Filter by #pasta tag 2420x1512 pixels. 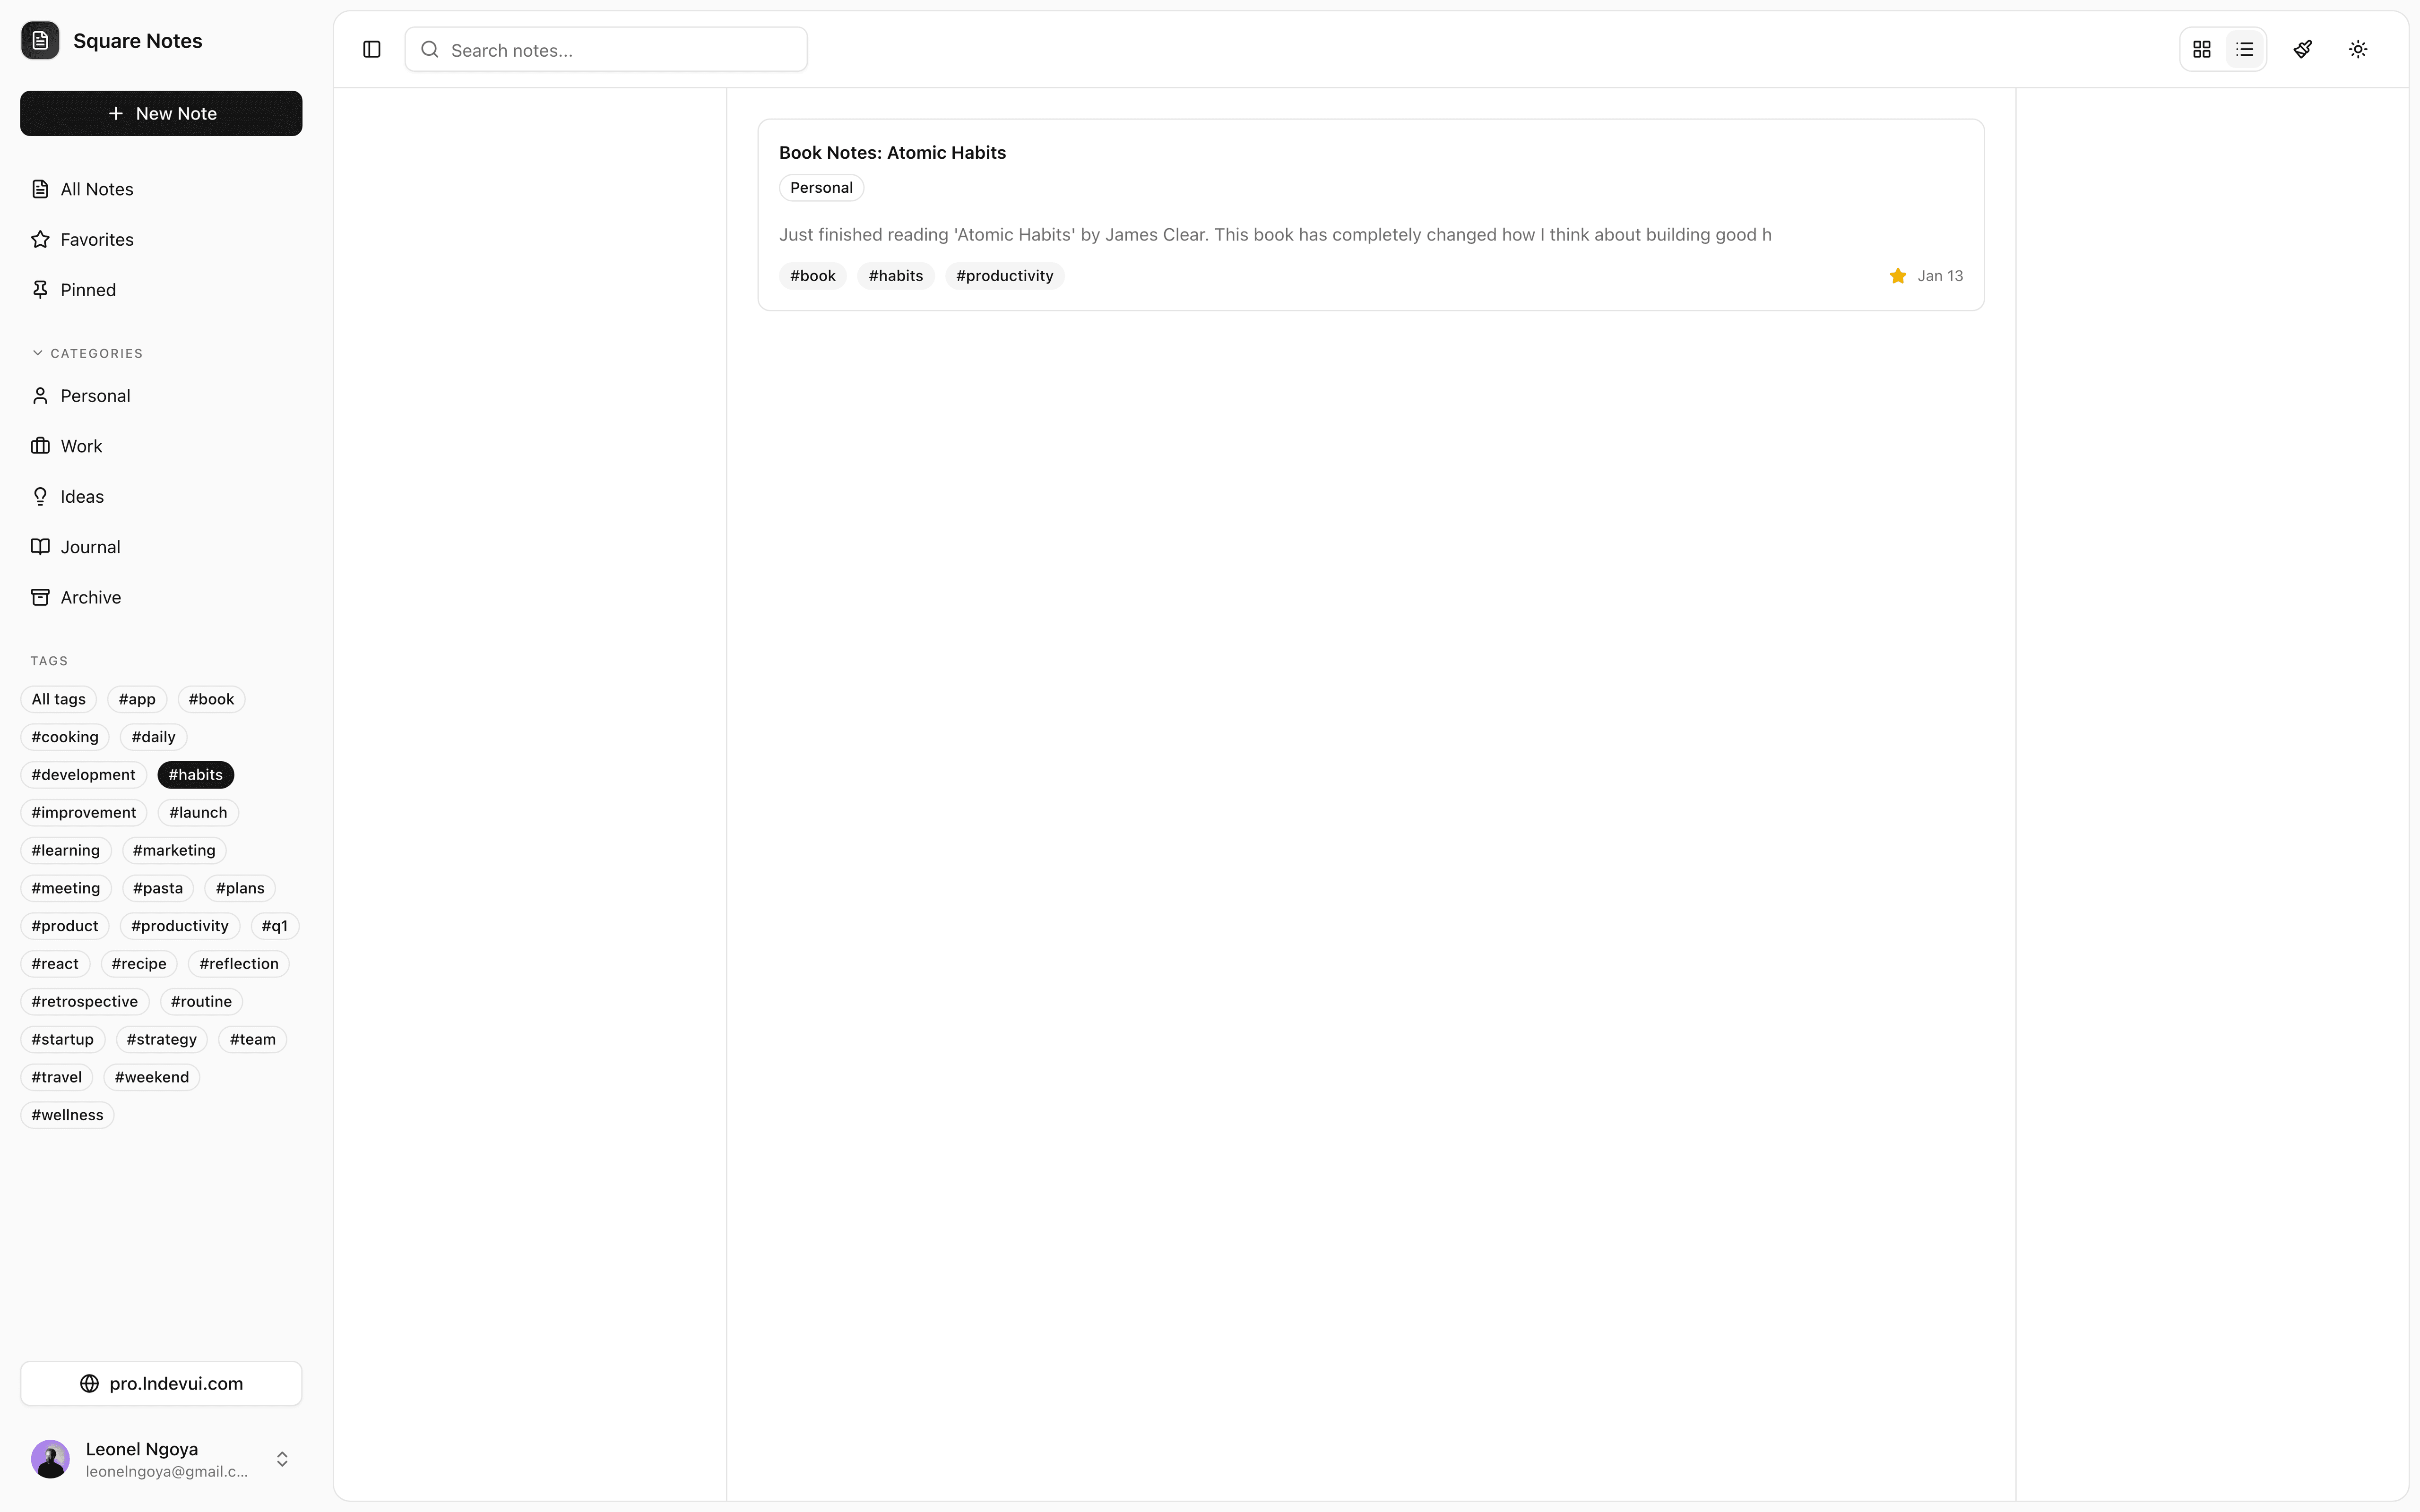click(158, 888)
